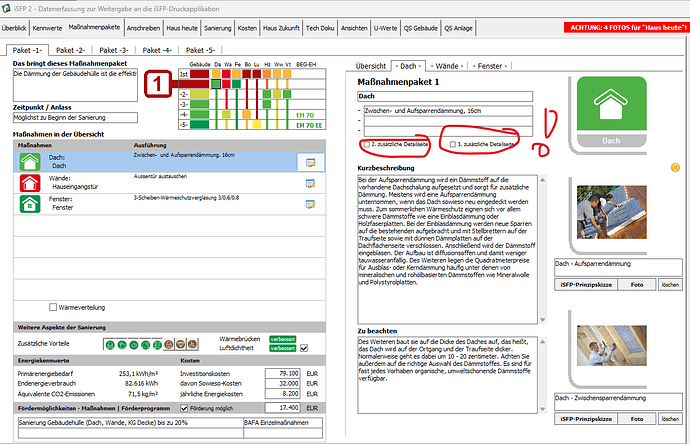Viewport: 690px width, 444px height.
Task: Switch to the Paket -2- tab
Action: pyautogui.click(x=70, y=49)
